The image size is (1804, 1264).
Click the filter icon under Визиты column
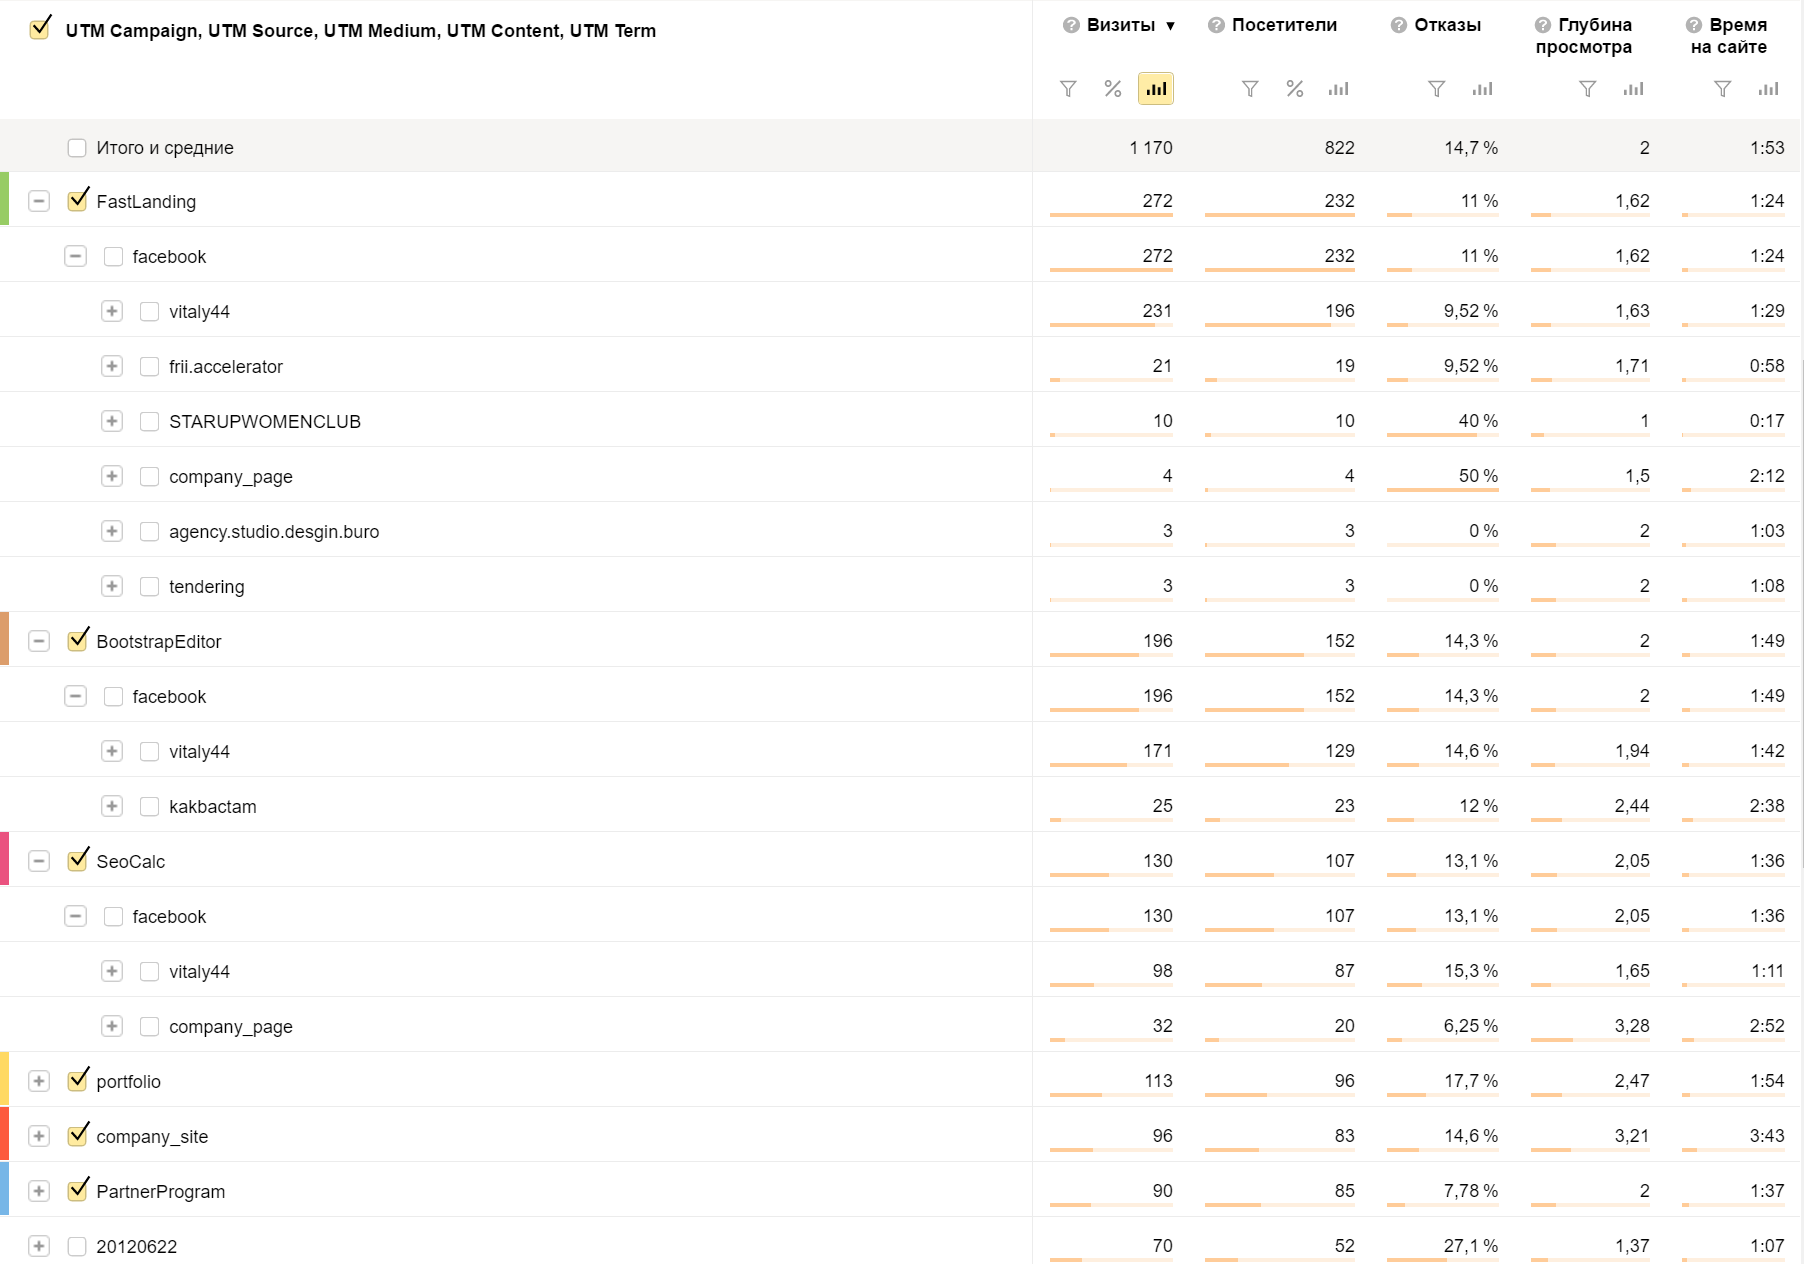coord(1068,89)
